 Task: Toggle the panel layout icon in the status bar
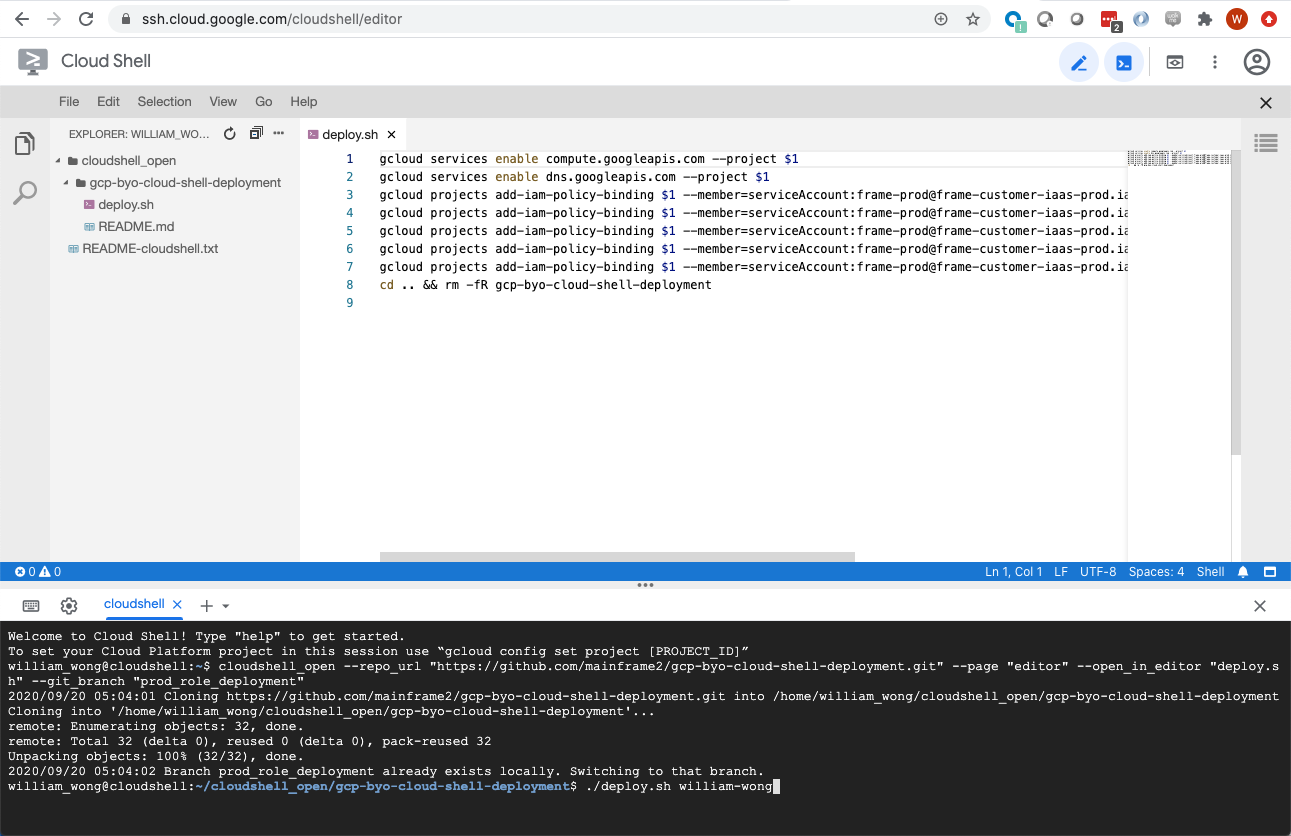coord(1269,571)
